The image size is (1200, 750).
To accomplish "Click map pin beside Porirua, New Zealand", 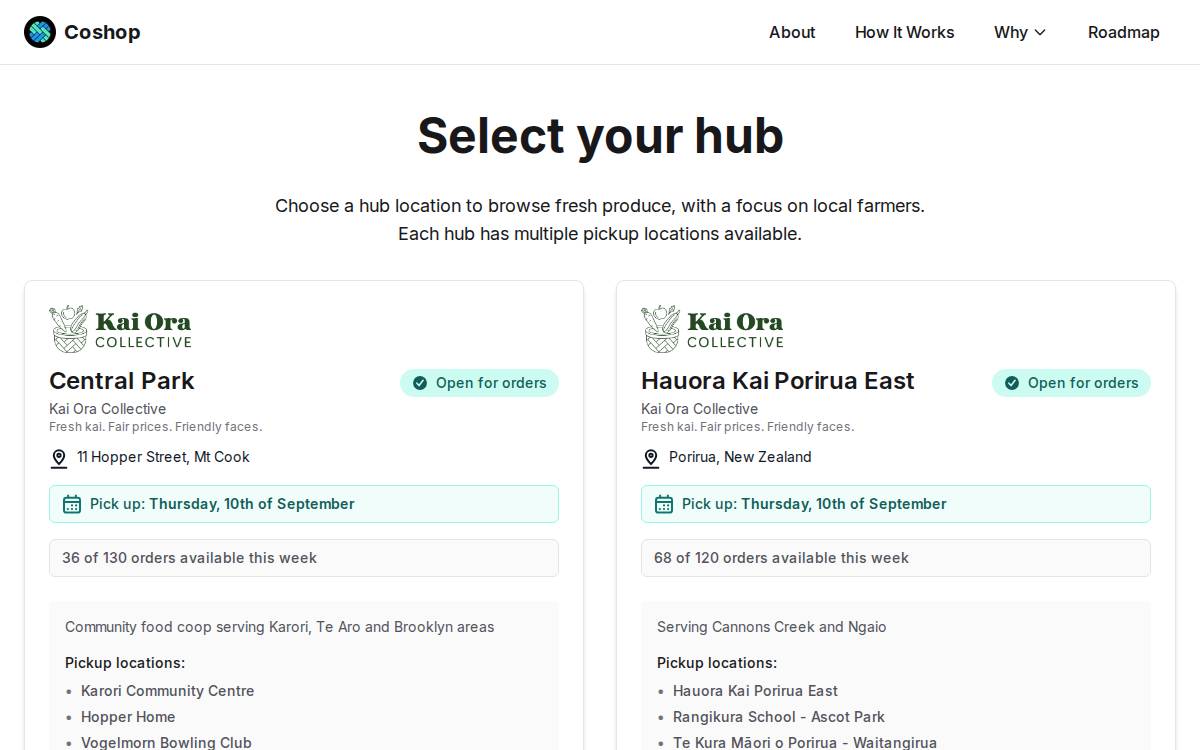I will pyautogui.click(x=651, y=458).
